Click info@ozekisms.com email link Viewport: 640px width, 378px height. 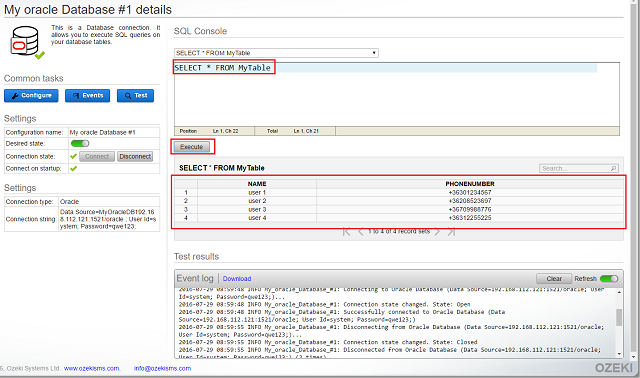pos(162,368)
